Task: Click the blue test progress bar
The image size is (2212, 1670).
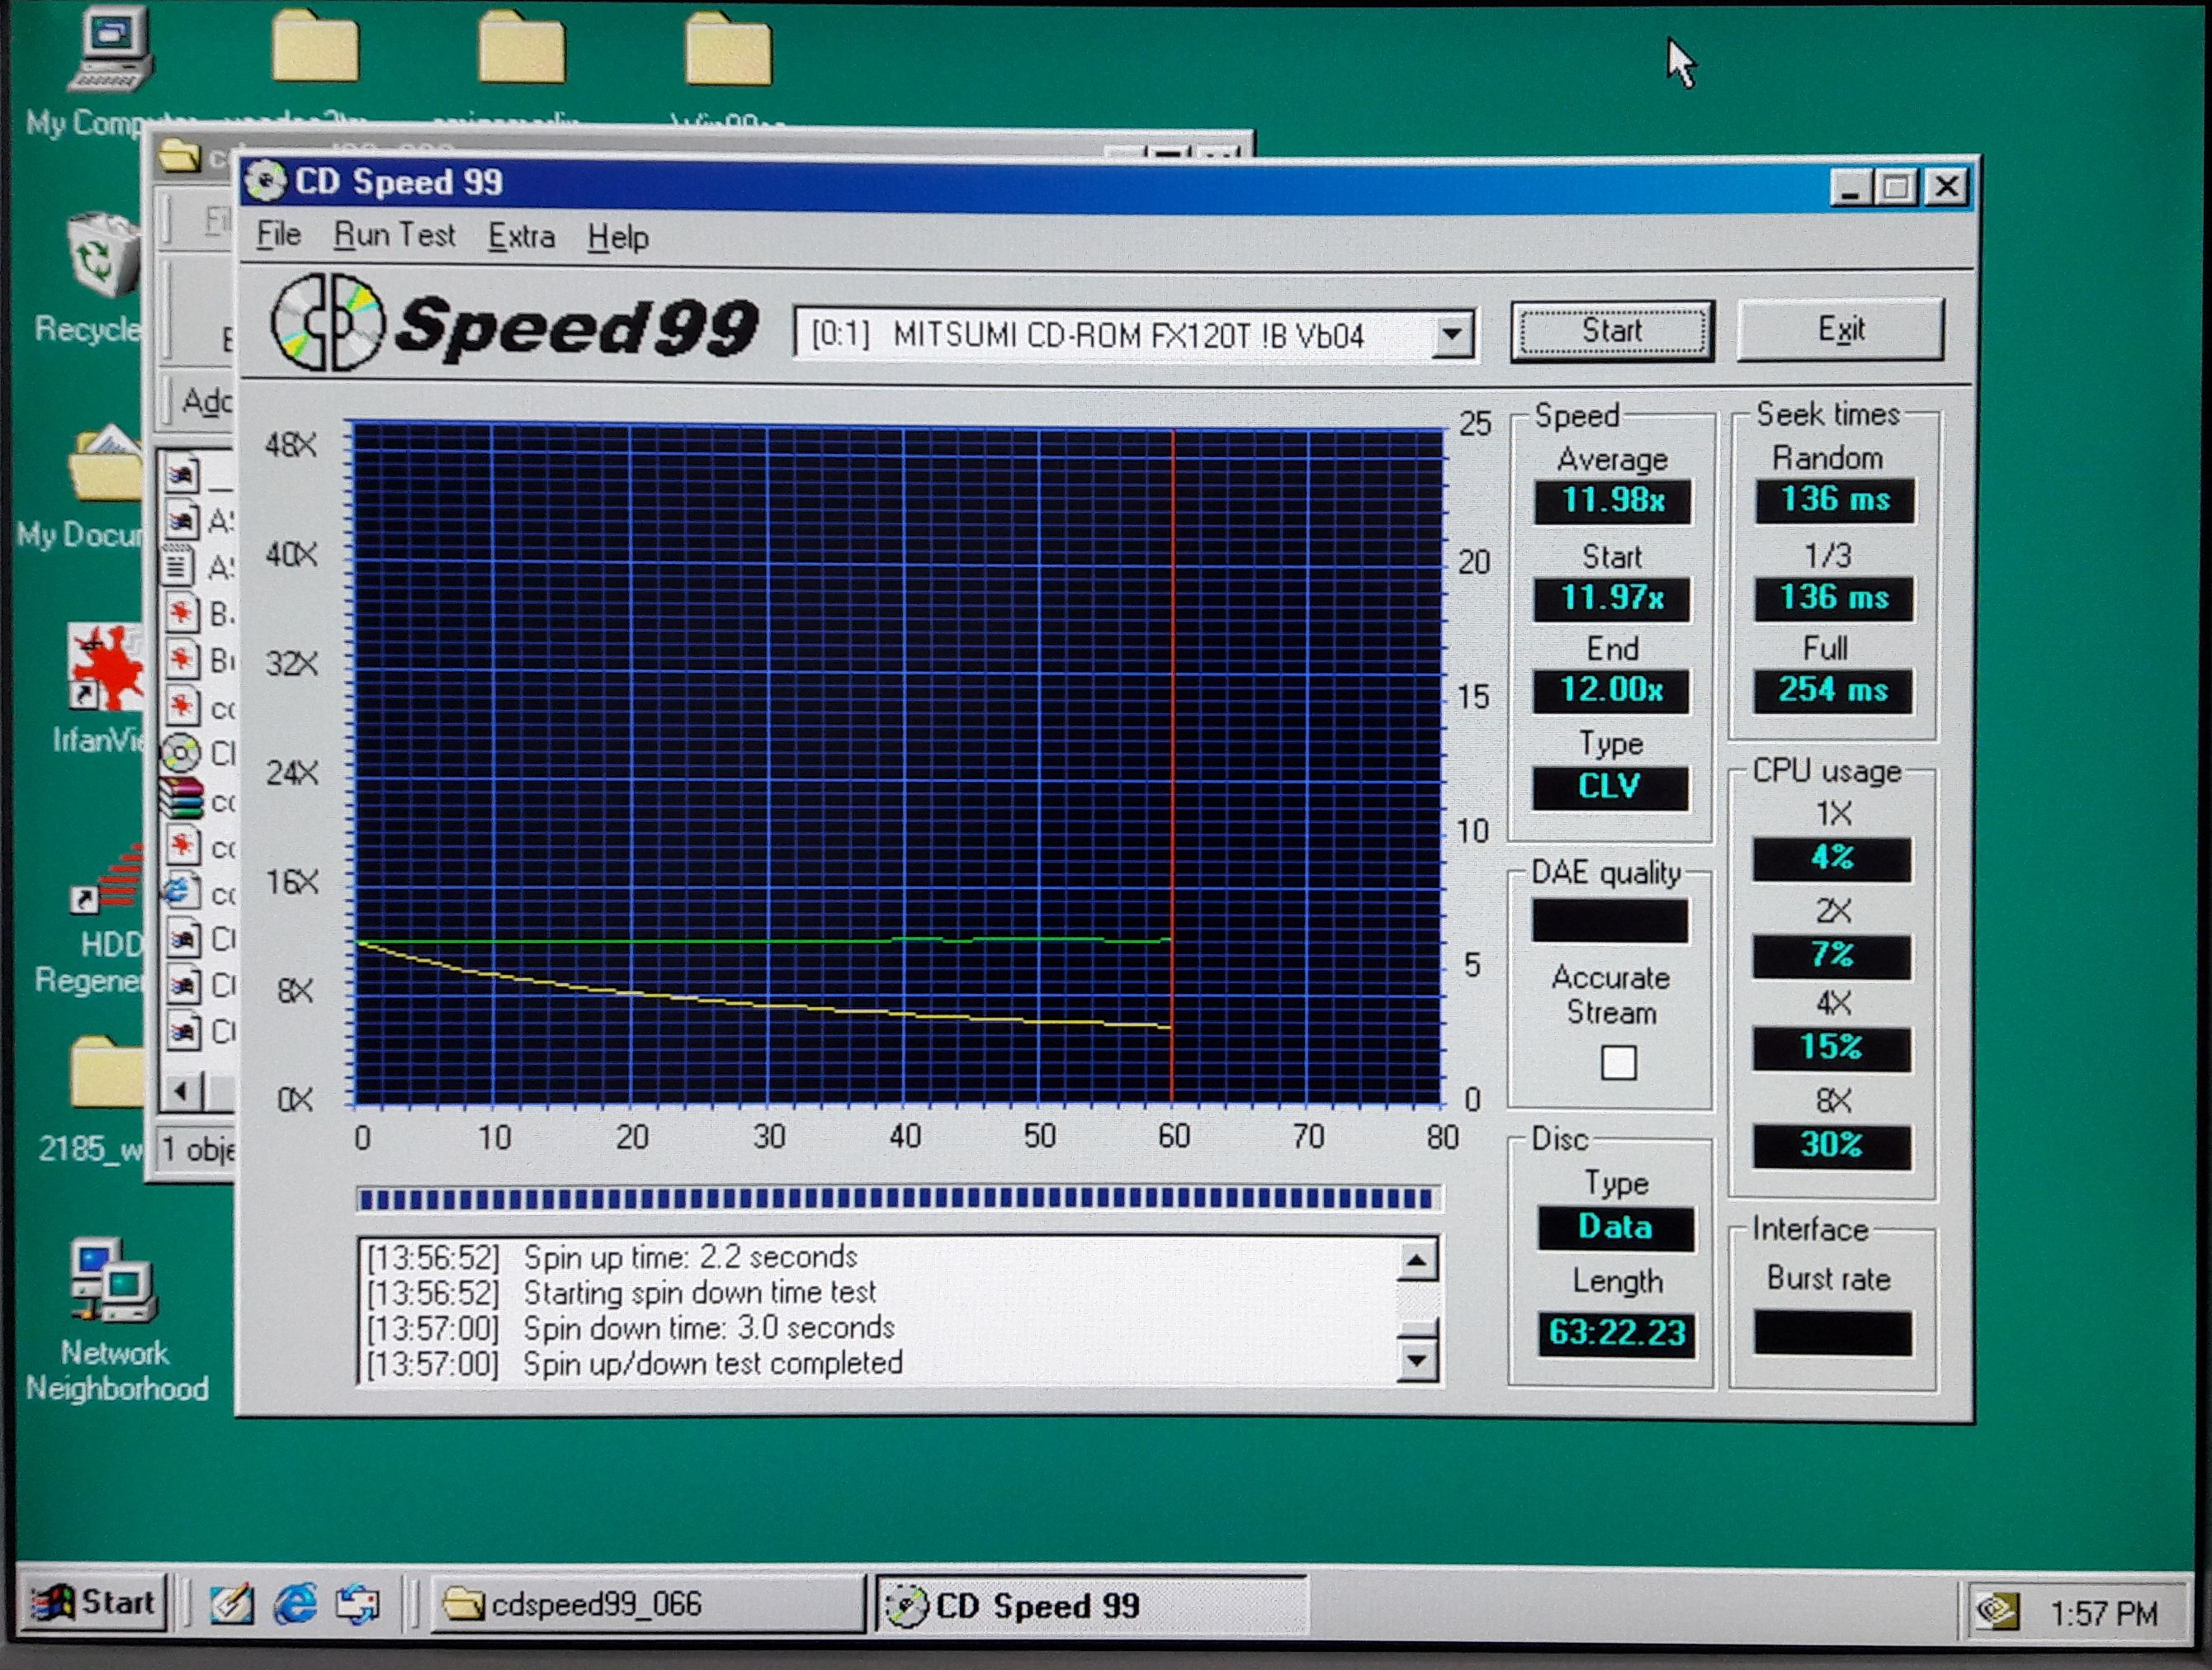Action: 897,1199
